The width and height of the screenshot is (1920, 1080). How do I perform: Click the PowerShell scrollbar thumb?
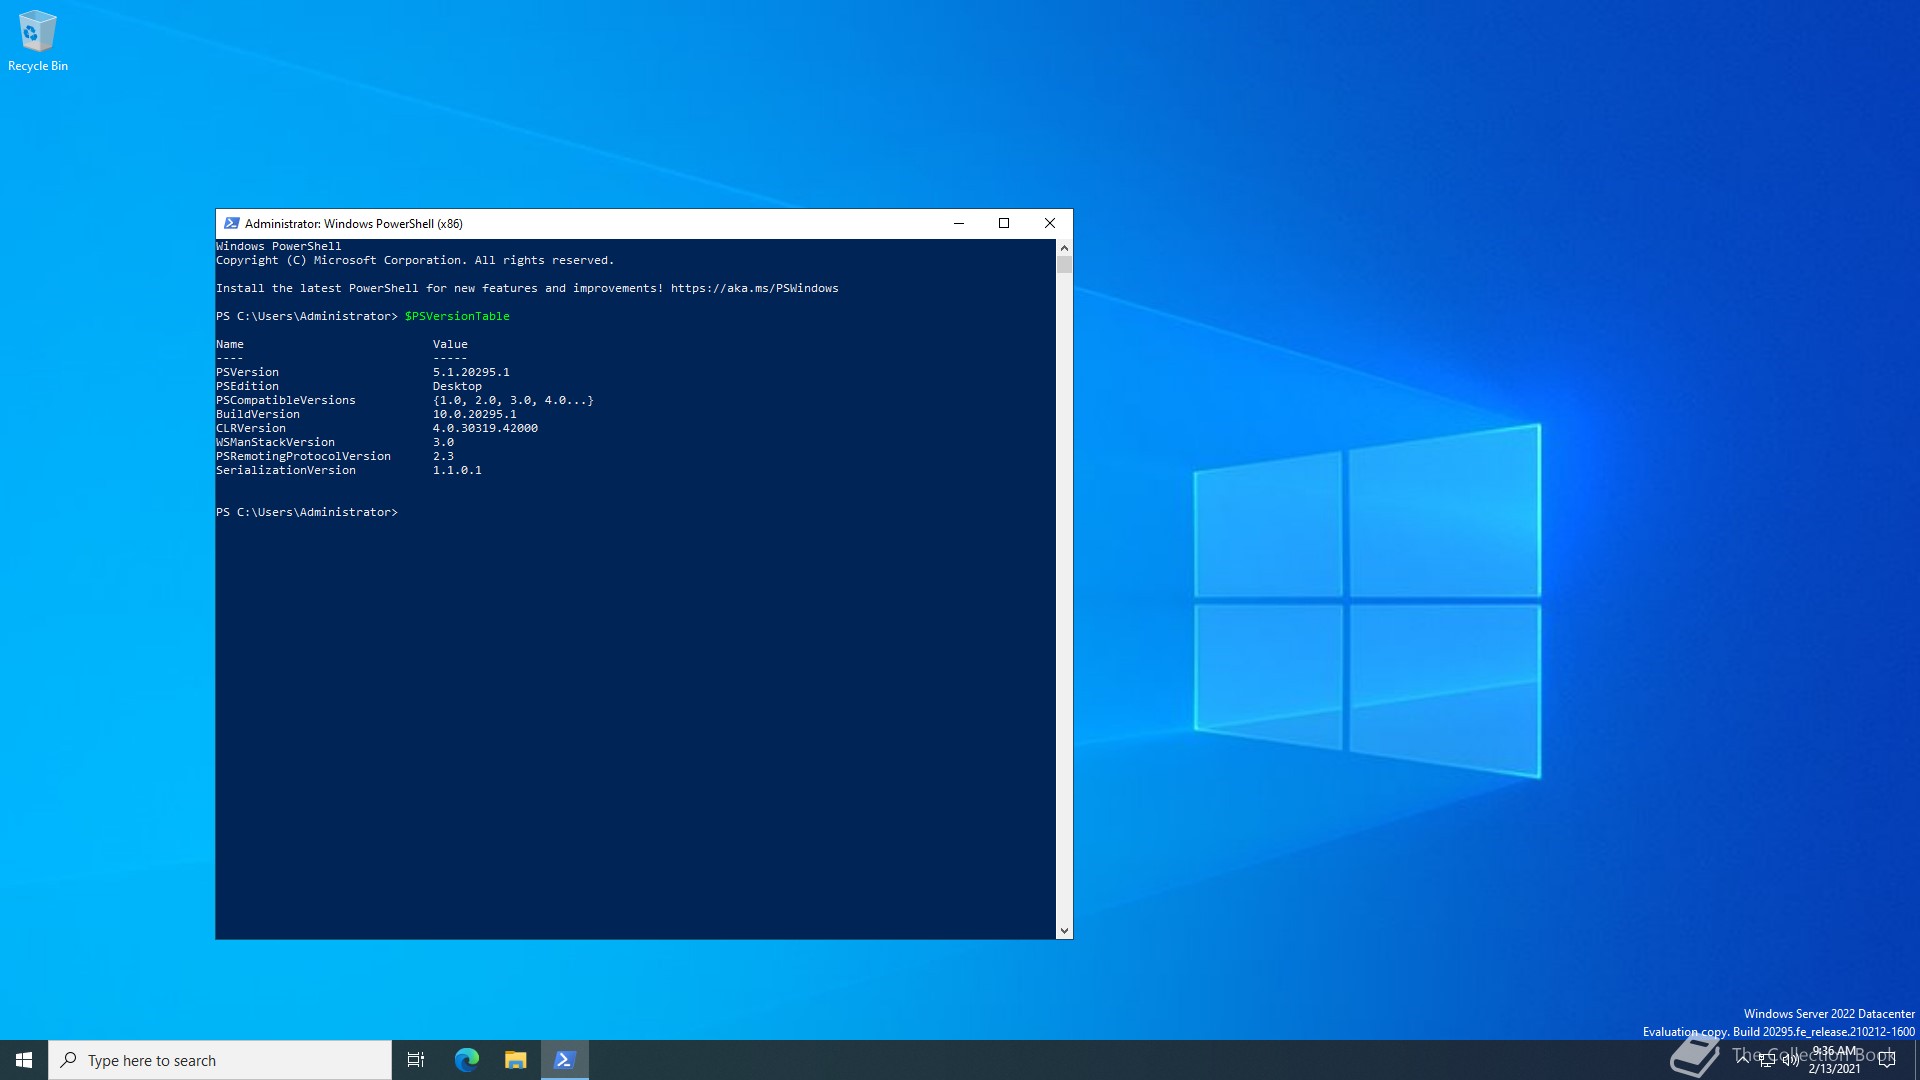1064,265
